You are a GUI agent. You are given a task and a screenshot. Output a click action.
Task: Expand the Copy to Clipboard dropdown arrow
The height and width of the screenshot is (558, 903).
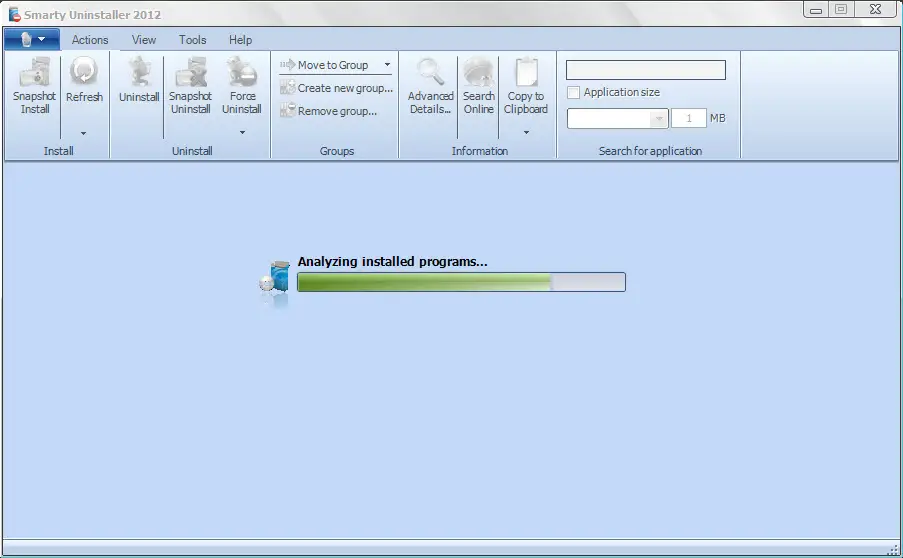526,132
